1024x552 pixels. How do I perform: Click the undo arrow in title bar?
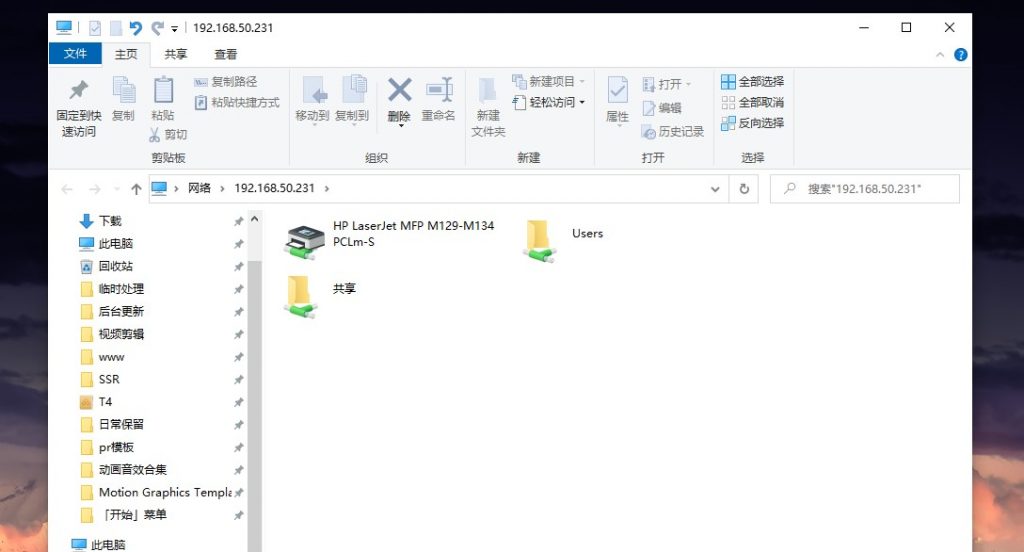[135, 28]
